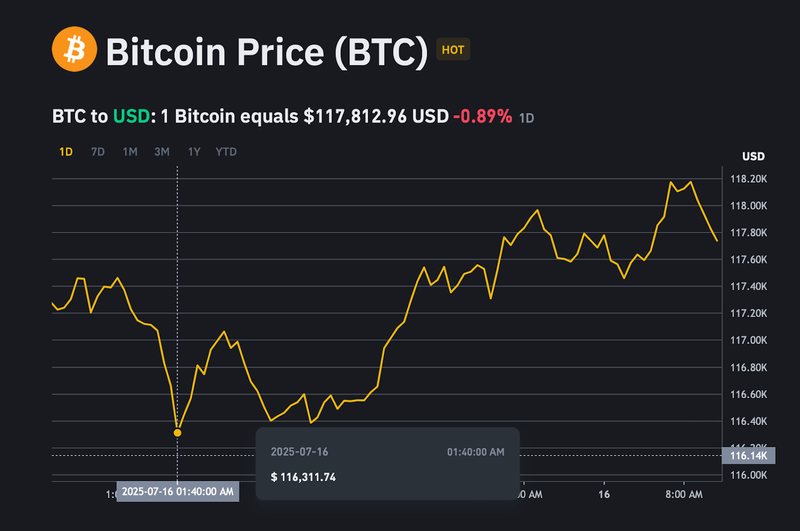This screenshot has width=800, height=531.
Task: Click the 117.00K price axis label
Action: [x=749, y=340]
